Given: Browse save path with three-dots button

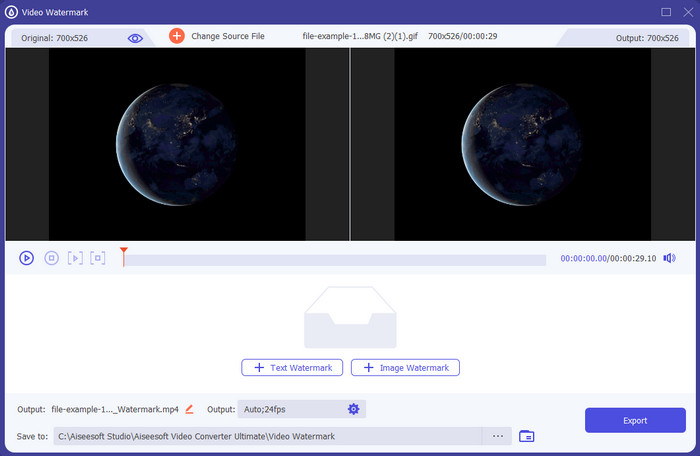Looking at the screenshot, I should (497, 436).
